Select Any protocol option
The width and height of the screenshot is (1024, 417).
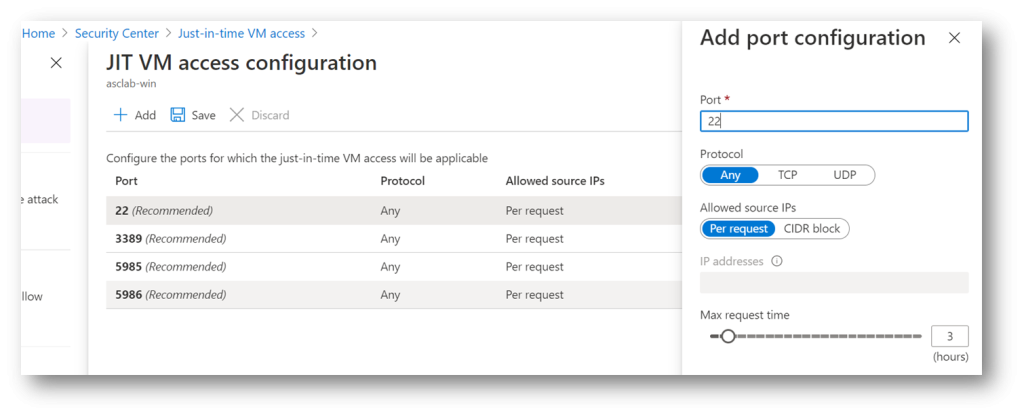(730, 175)
